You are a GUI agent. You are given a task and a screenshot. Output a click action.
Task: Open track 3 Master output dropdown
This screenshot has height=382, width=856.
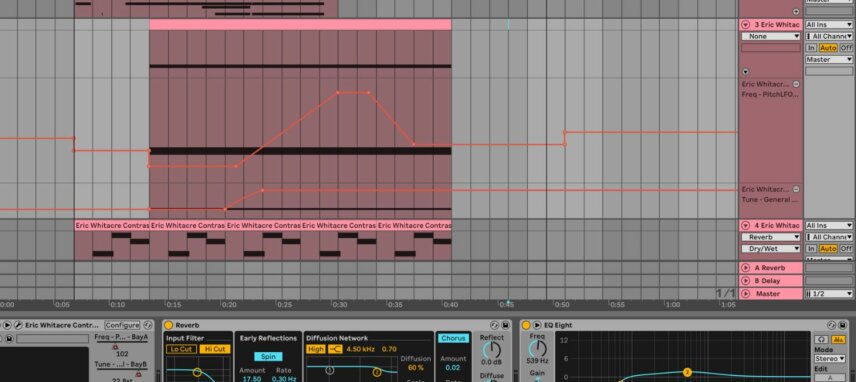[829, 59]
